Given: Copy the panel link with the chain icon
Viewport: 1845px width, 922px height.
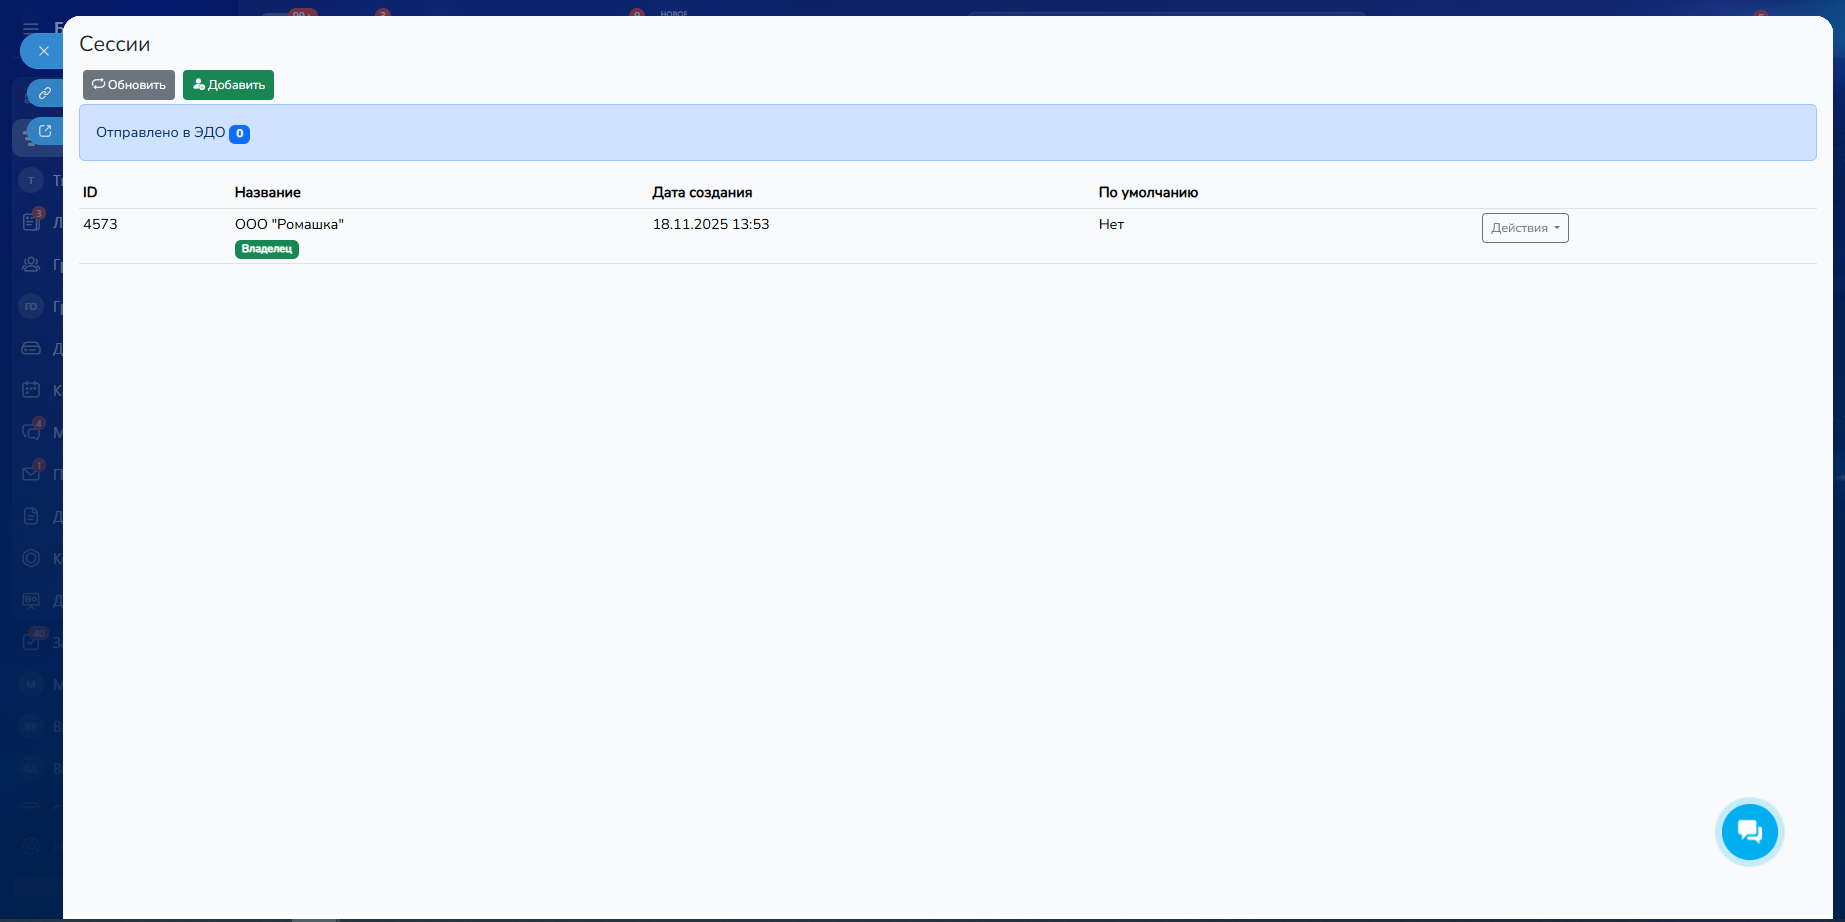Looking at the screenshot, I should coord(45,93).
